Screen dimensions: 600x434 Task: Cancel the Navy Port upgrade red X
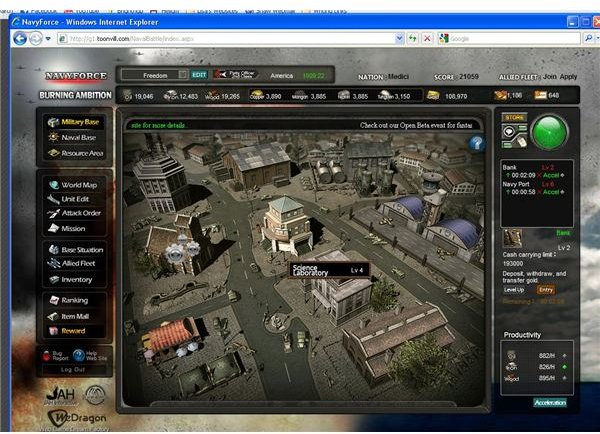(x=539, y=192)
